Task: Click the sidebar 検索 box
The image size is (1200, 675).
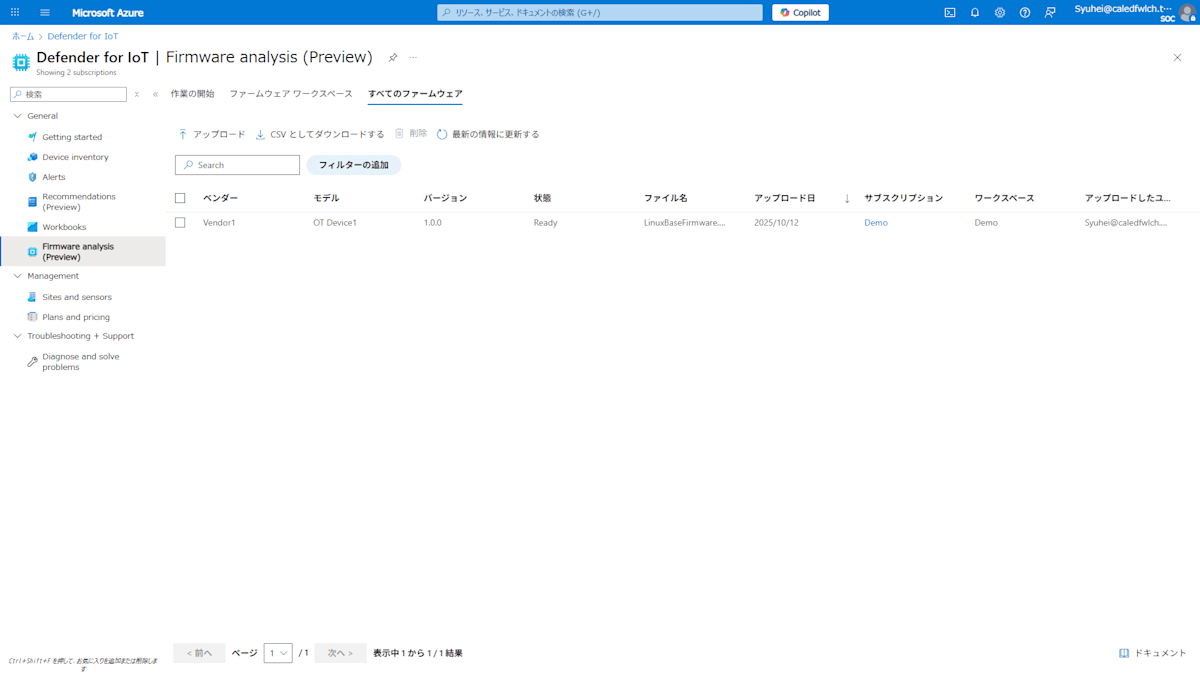Action: pos(68,94)
